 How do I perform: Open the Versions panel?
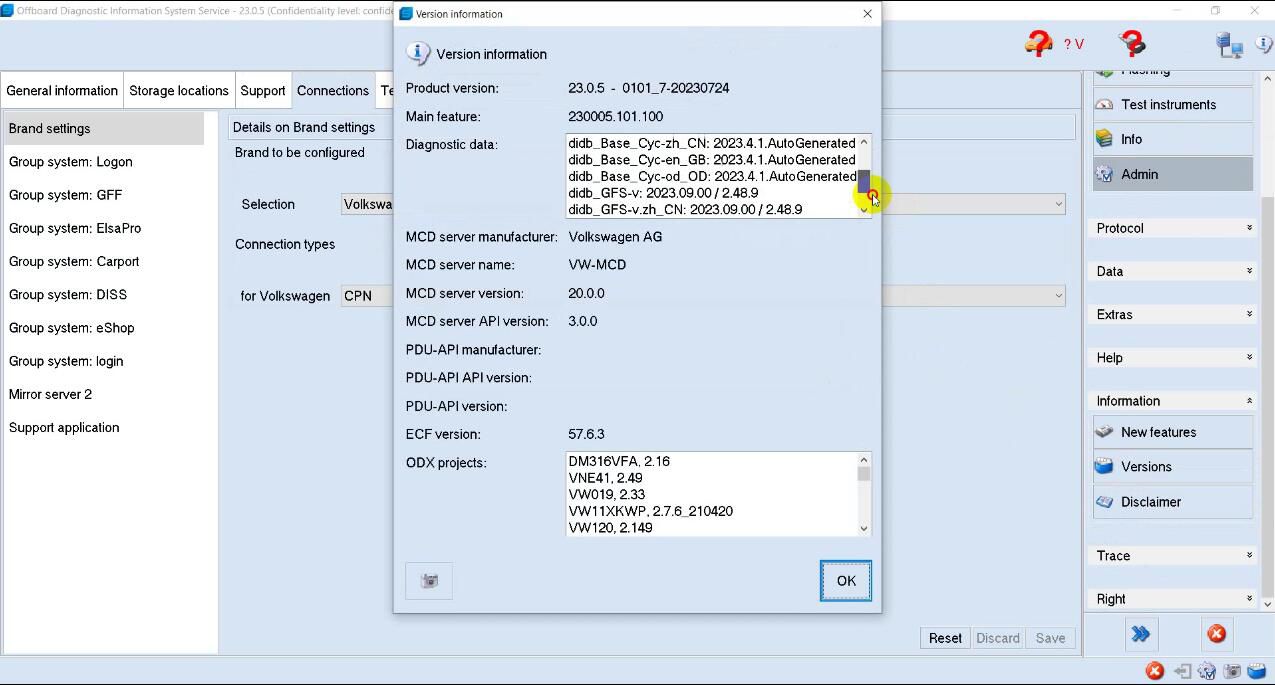[1146, 466]
